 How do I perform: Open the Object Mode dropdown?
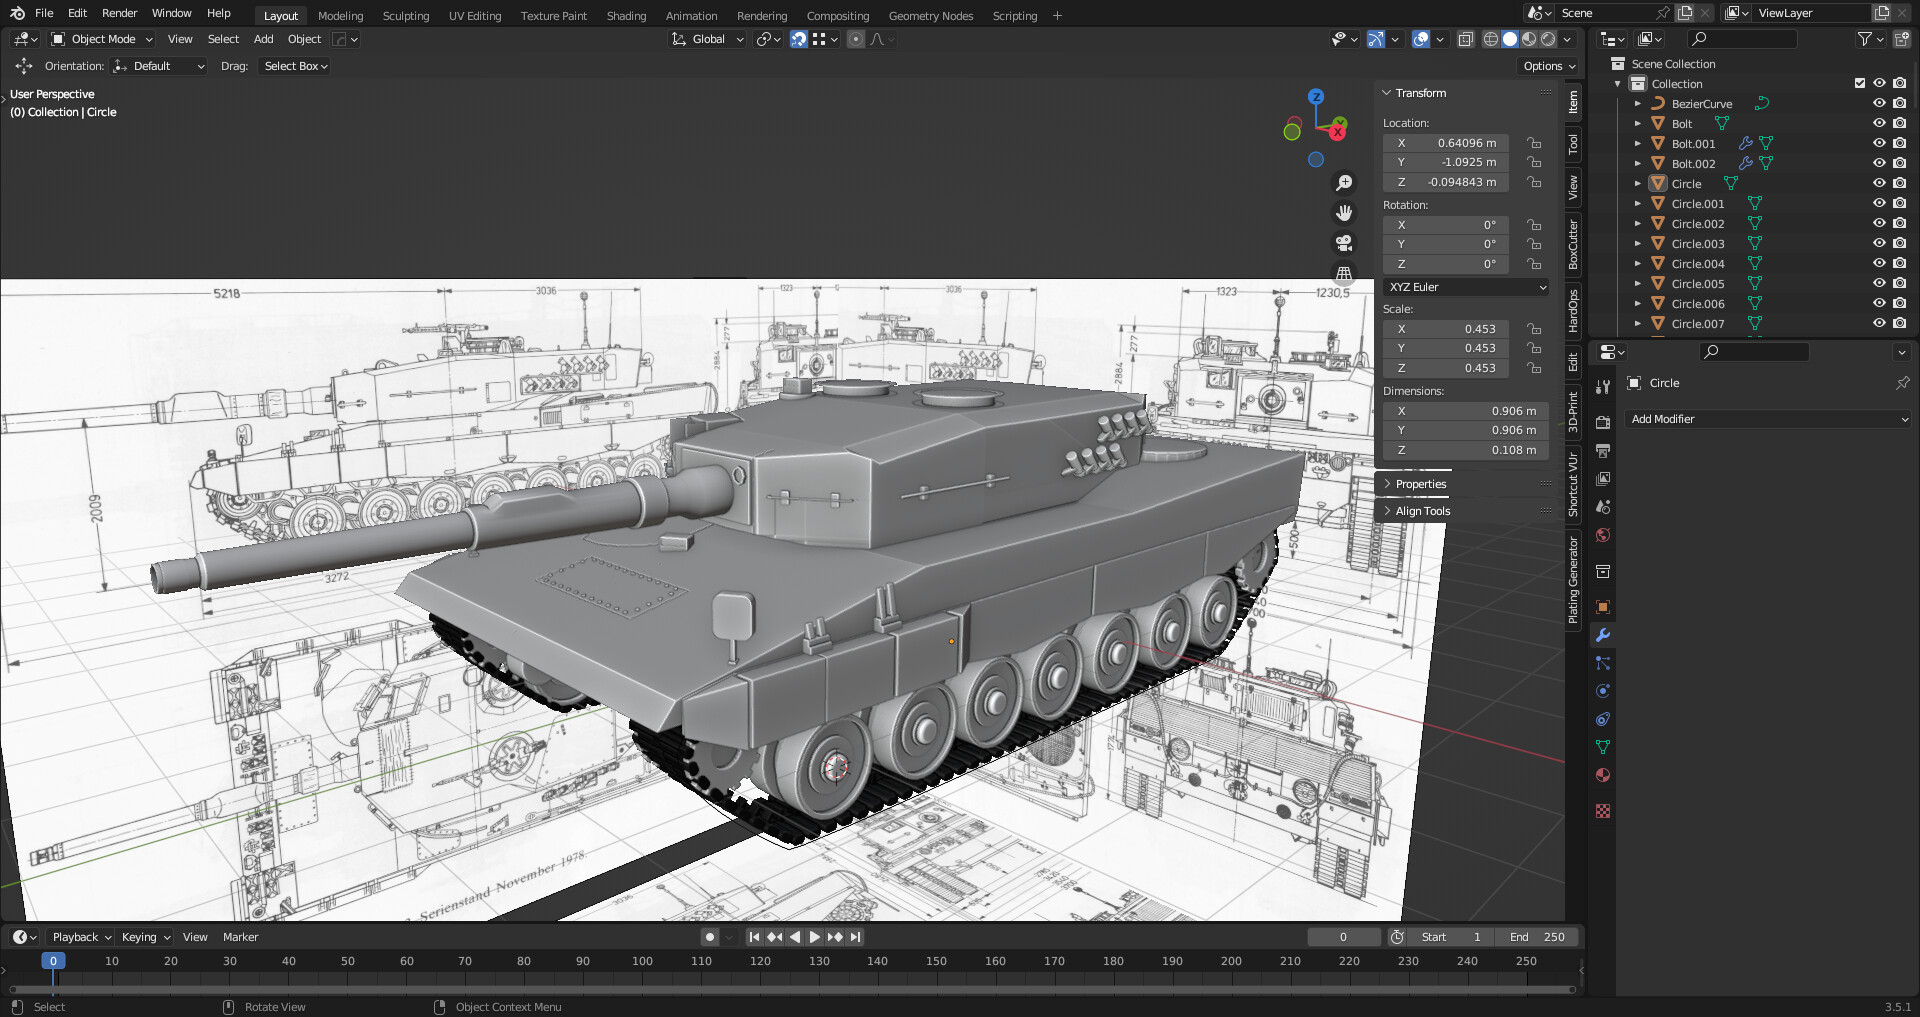tap(100, 39)
